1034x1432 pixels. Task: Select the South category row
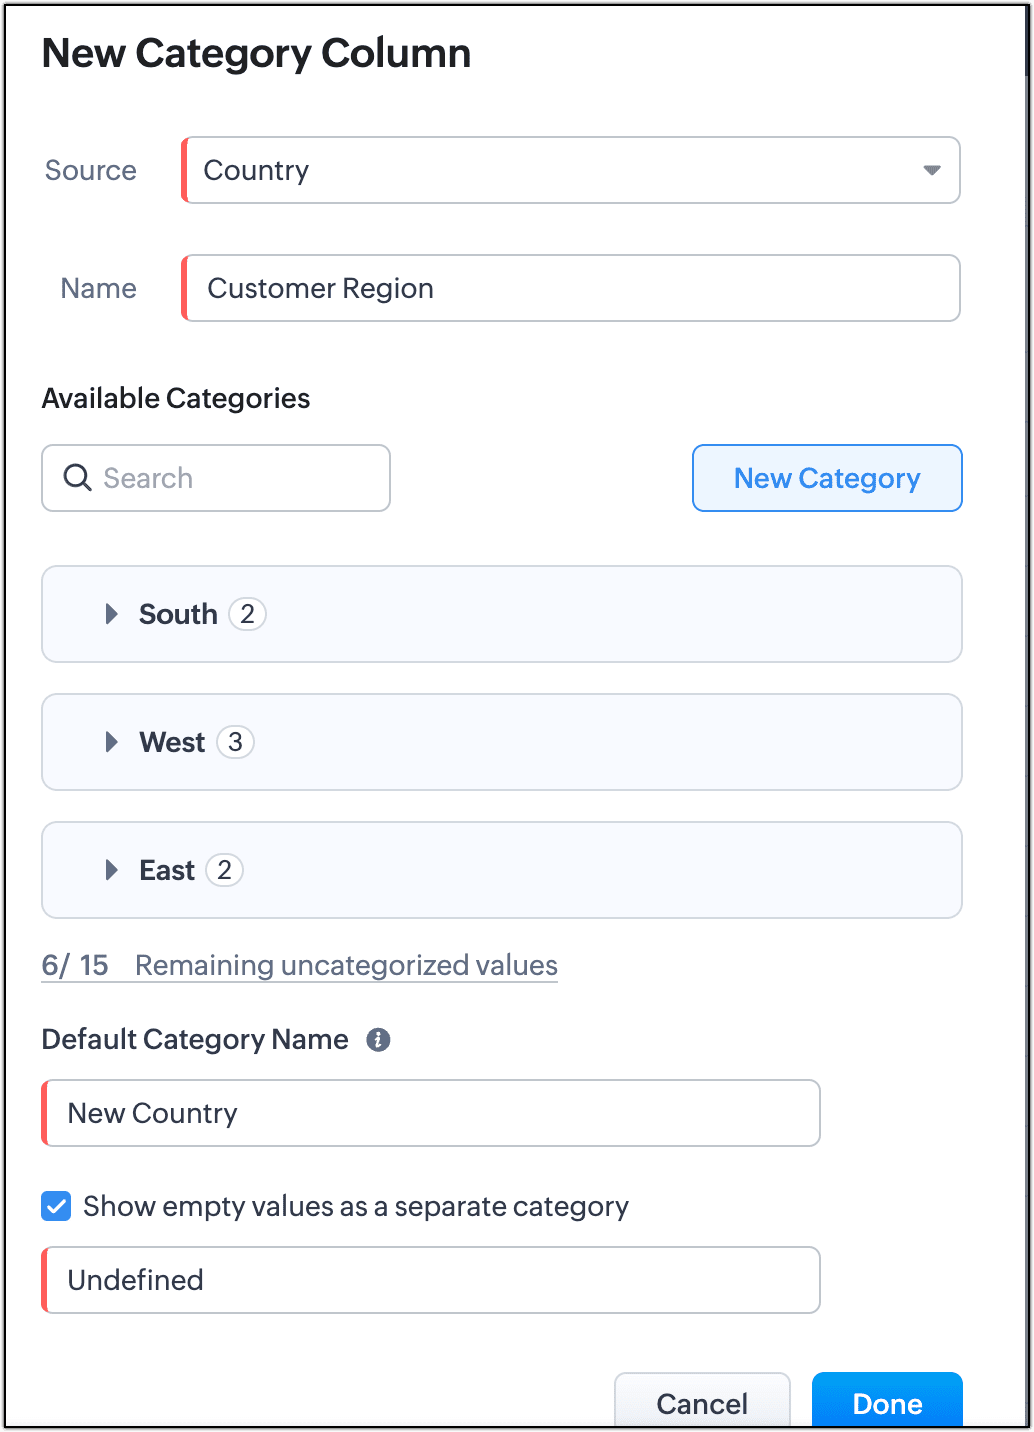(600, 614)
